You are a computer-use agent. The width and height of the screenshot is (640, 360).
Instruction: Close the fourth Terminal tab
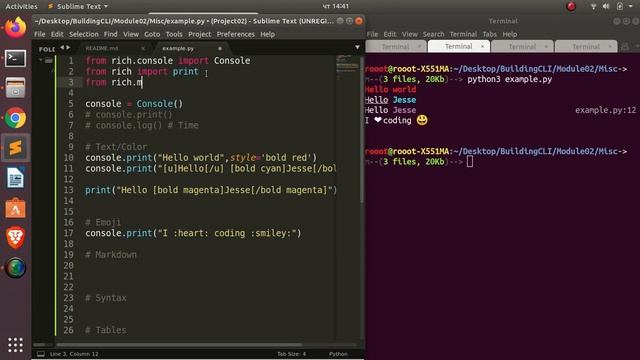[610, 47]
